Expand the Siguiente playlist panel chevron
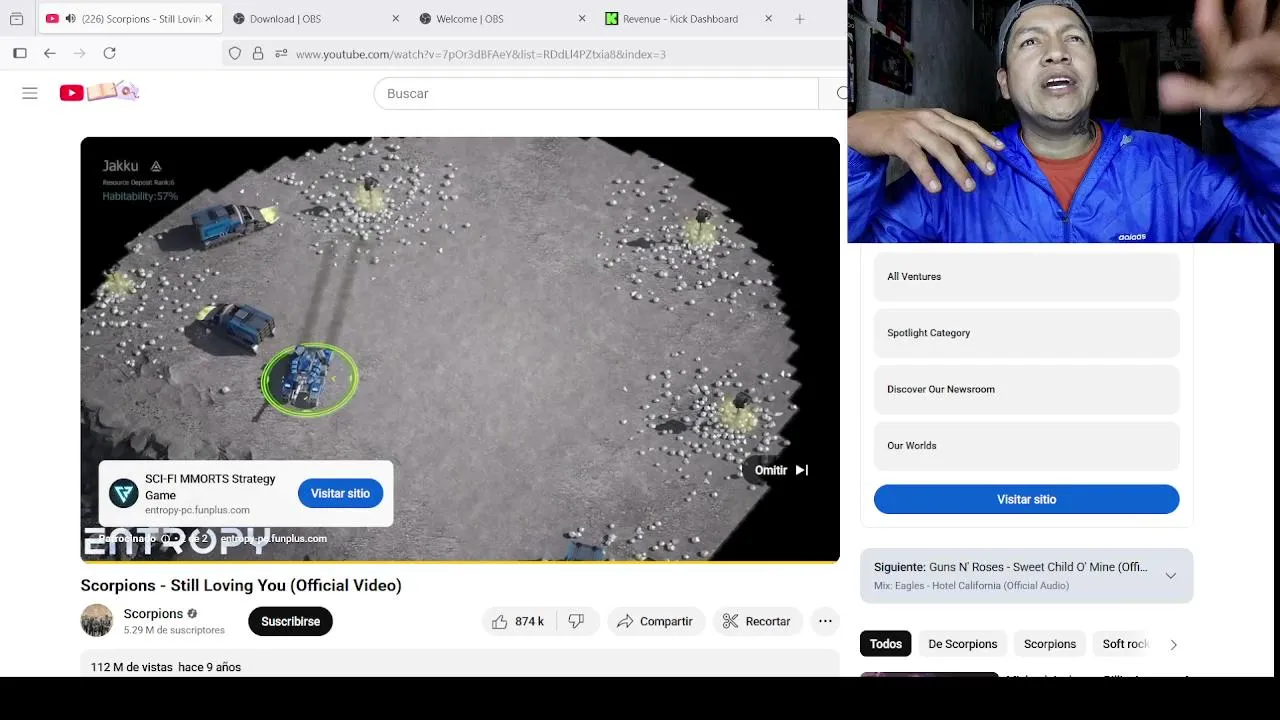The image size is (1280, 720). pos(1170,576)
